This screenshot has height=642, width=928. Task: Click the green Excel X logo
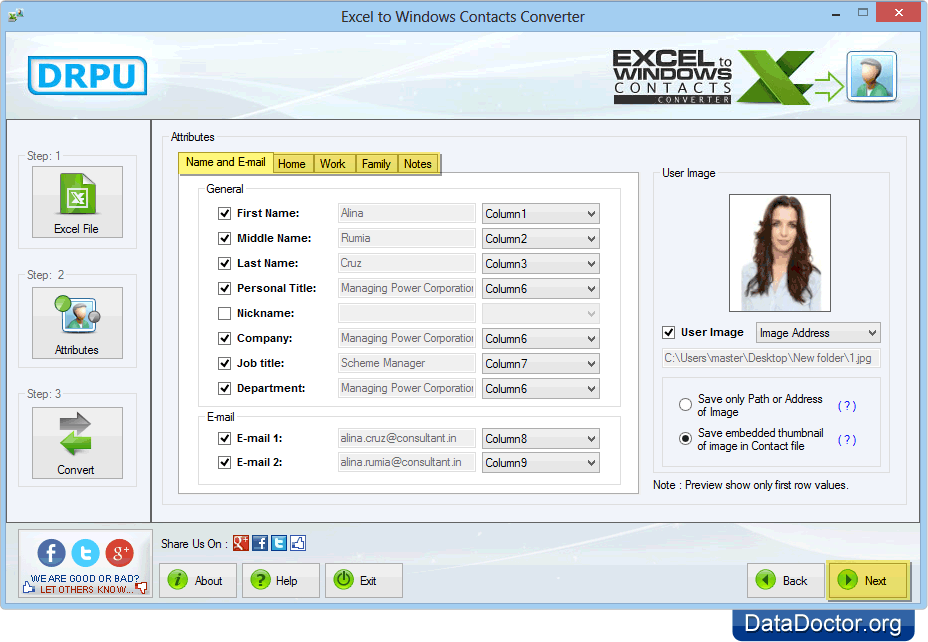(775, 77)
